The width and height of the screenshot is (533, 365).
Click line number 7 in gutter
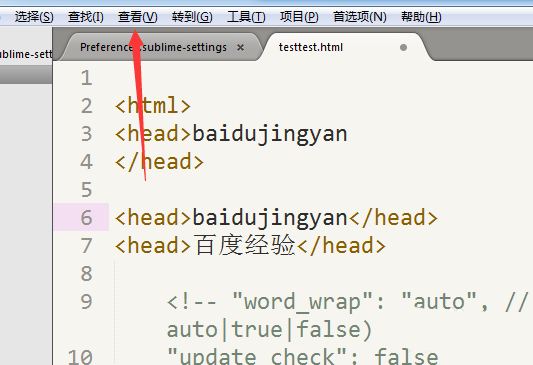pyautogui.click(x=87, y=245)
